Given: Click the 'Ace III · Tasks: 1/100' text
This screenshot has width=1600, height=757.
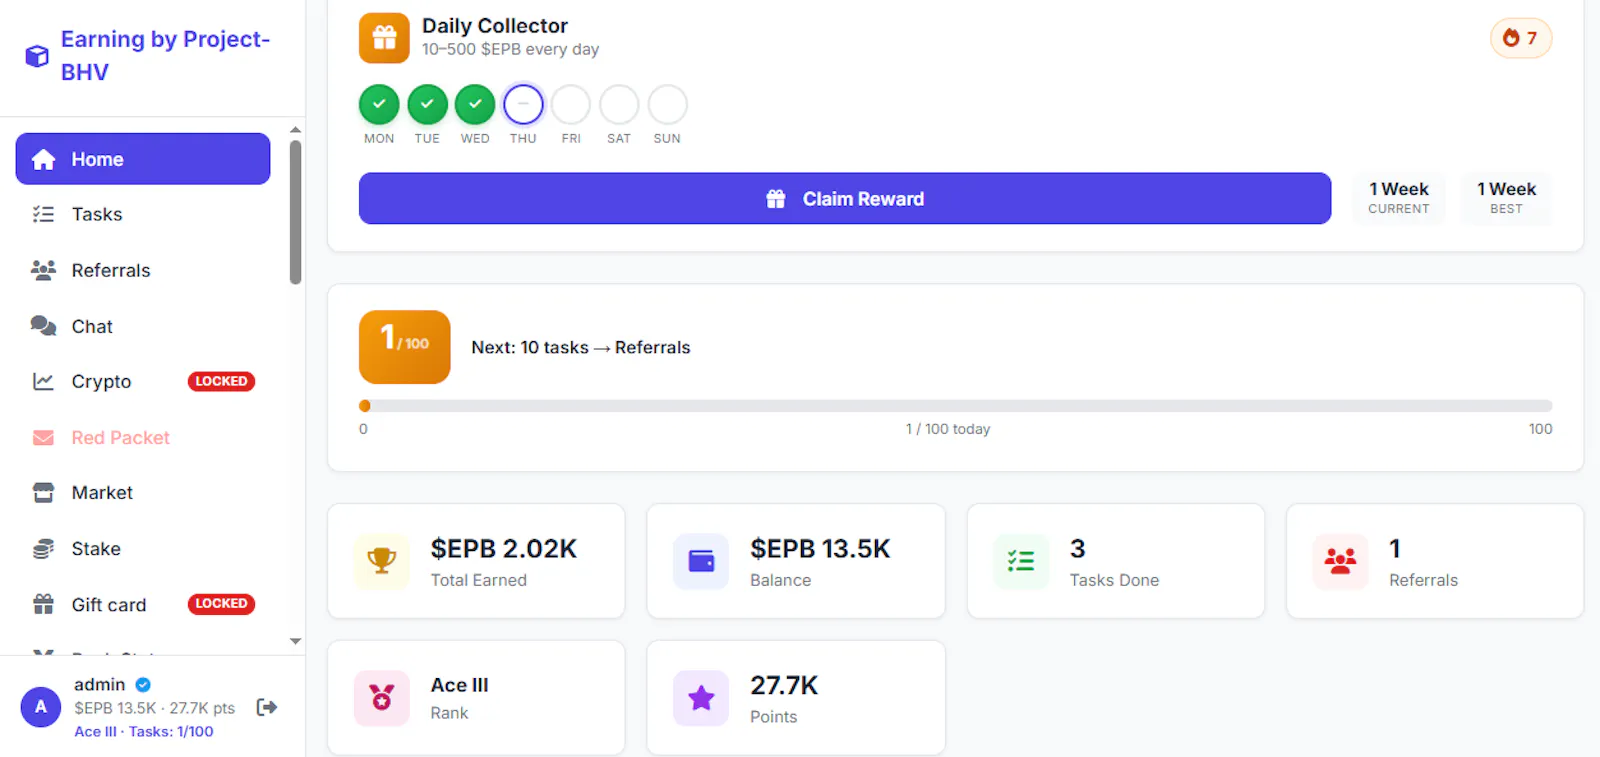Looking at the screenshot, I should point(144,732).
